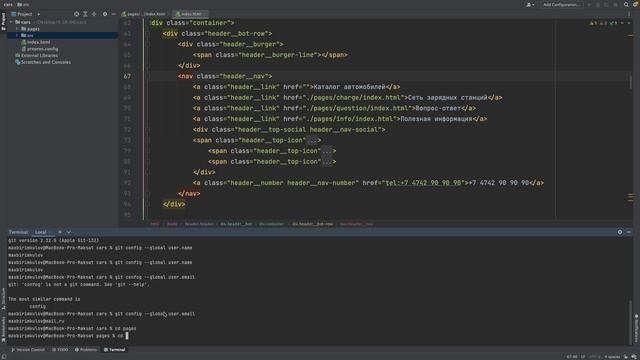Click the cars breadcrumb in navigation bar
This screenshot has width=640, height=360.
pos(8,4)
